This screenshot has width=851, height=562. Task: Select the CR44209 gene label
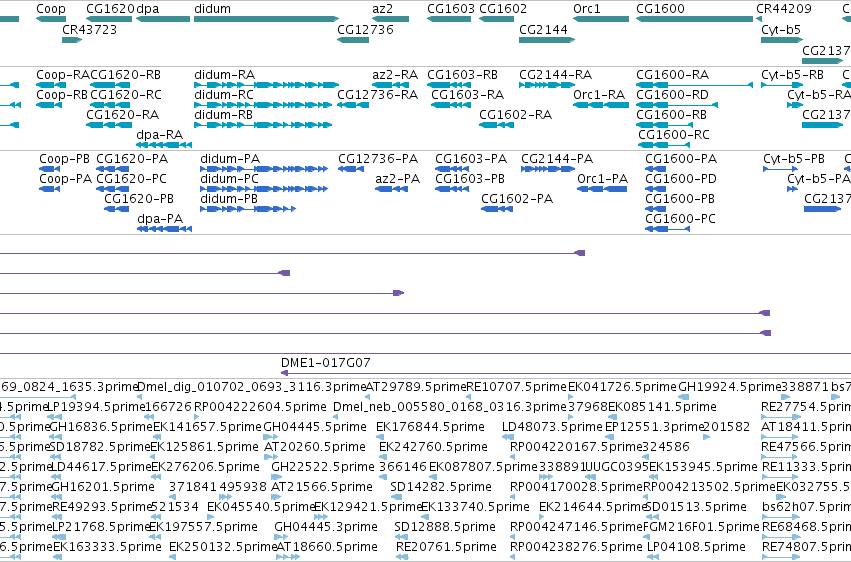click(x=784, y=9)
